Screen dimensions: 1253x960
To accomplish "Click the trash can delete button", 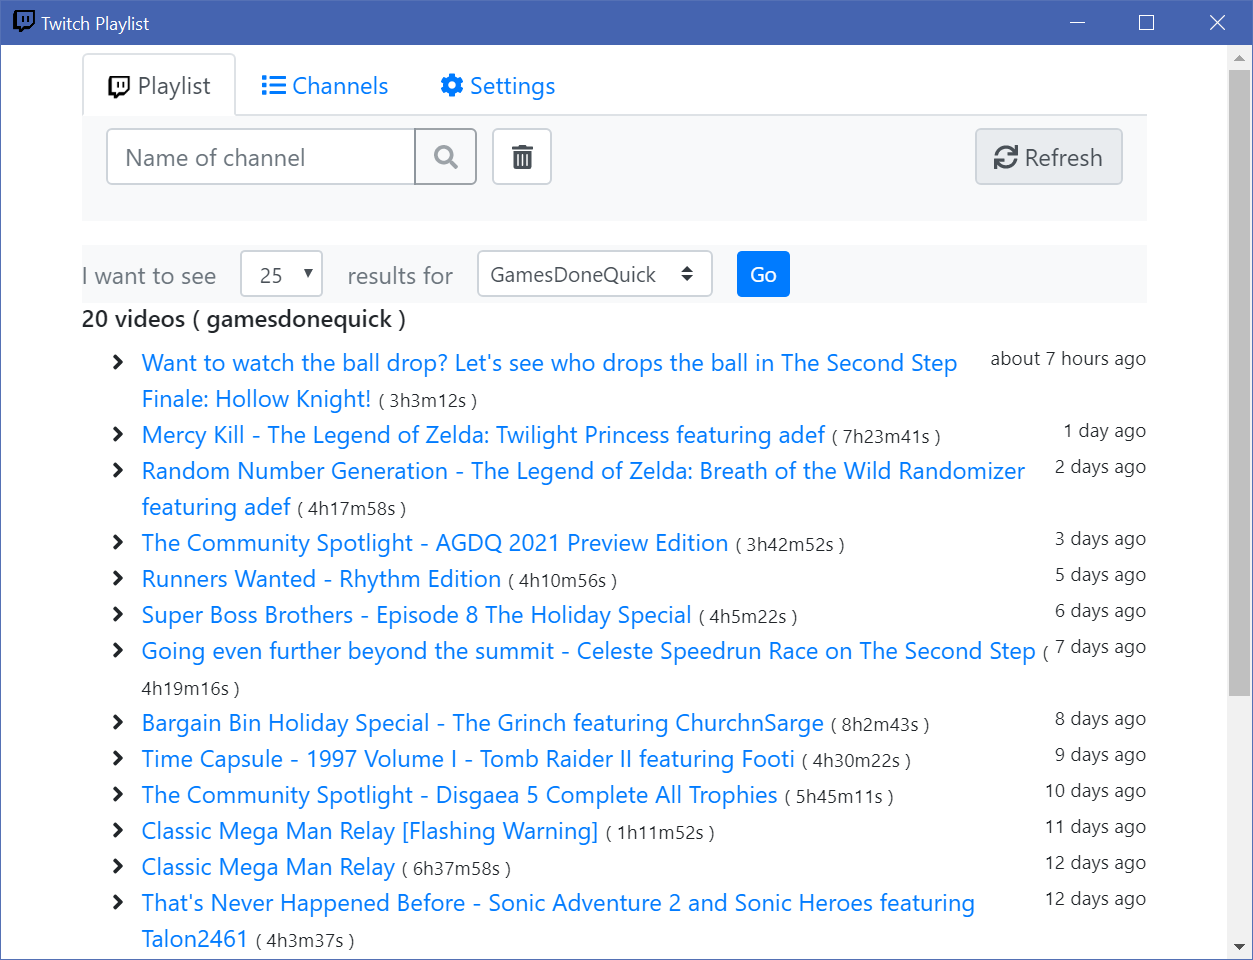I will coord(522,157).
